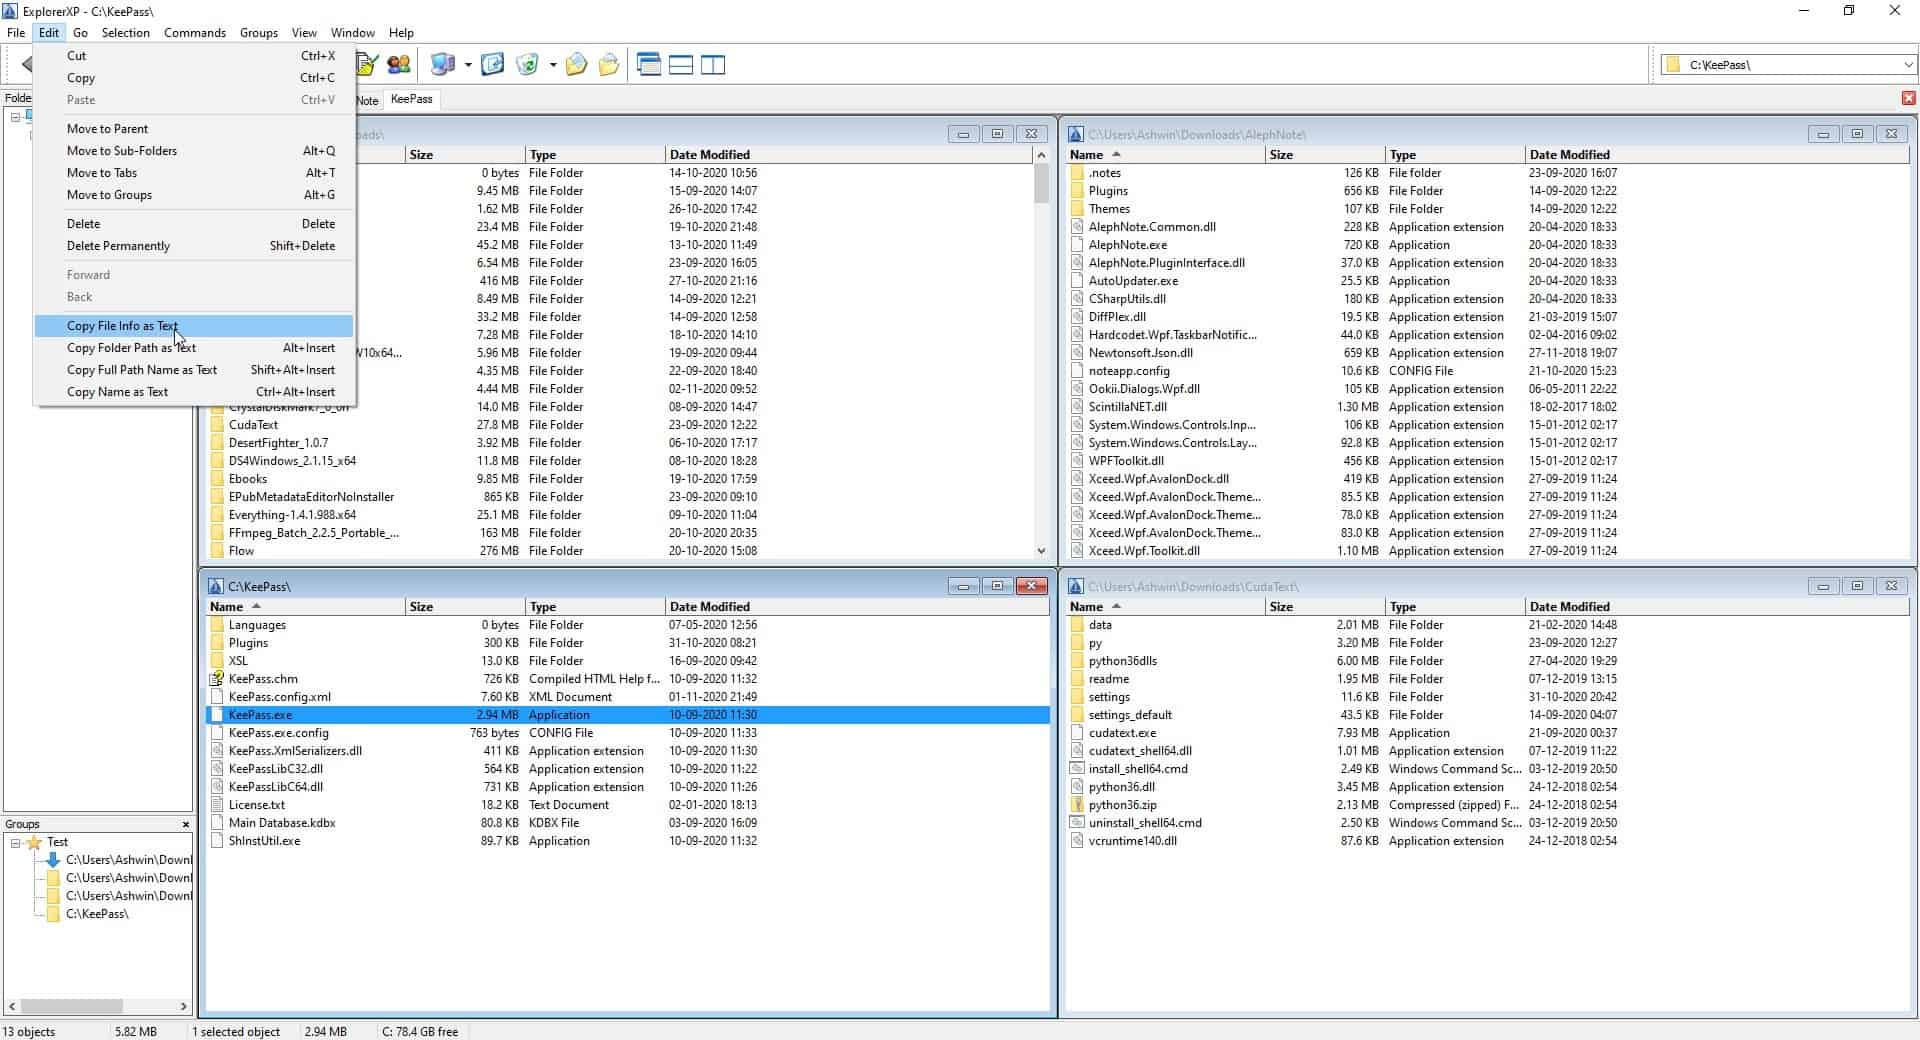
Task: Click the Recycle Bin toolbar icon
Action: tap(527, 65)
